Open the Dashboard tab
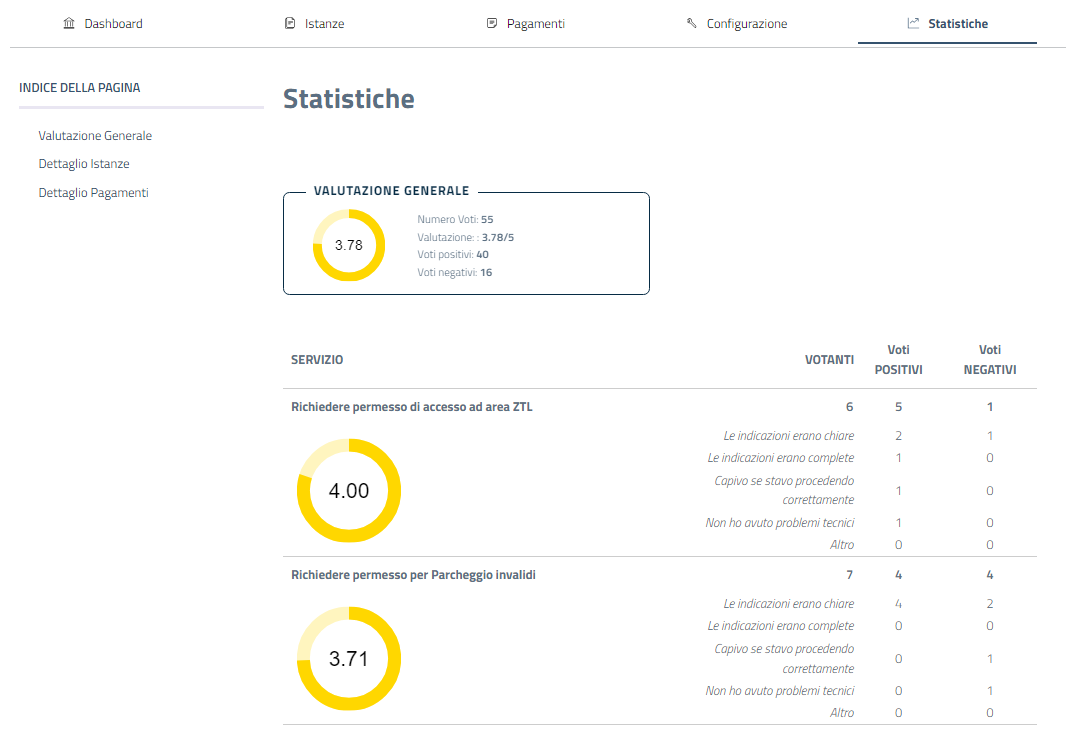This screenshot has width=1090, height=729. (x=113, y=24)
